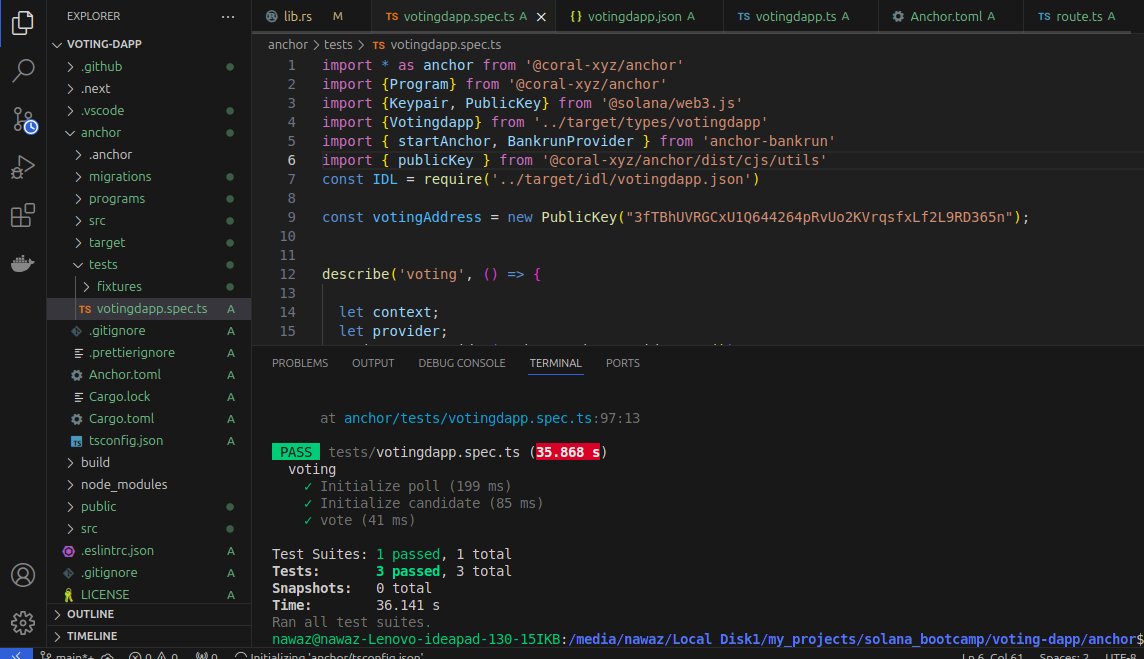Click the remote window indicator in status bar
Viewport: 1144px width, 659px height.
16,654
